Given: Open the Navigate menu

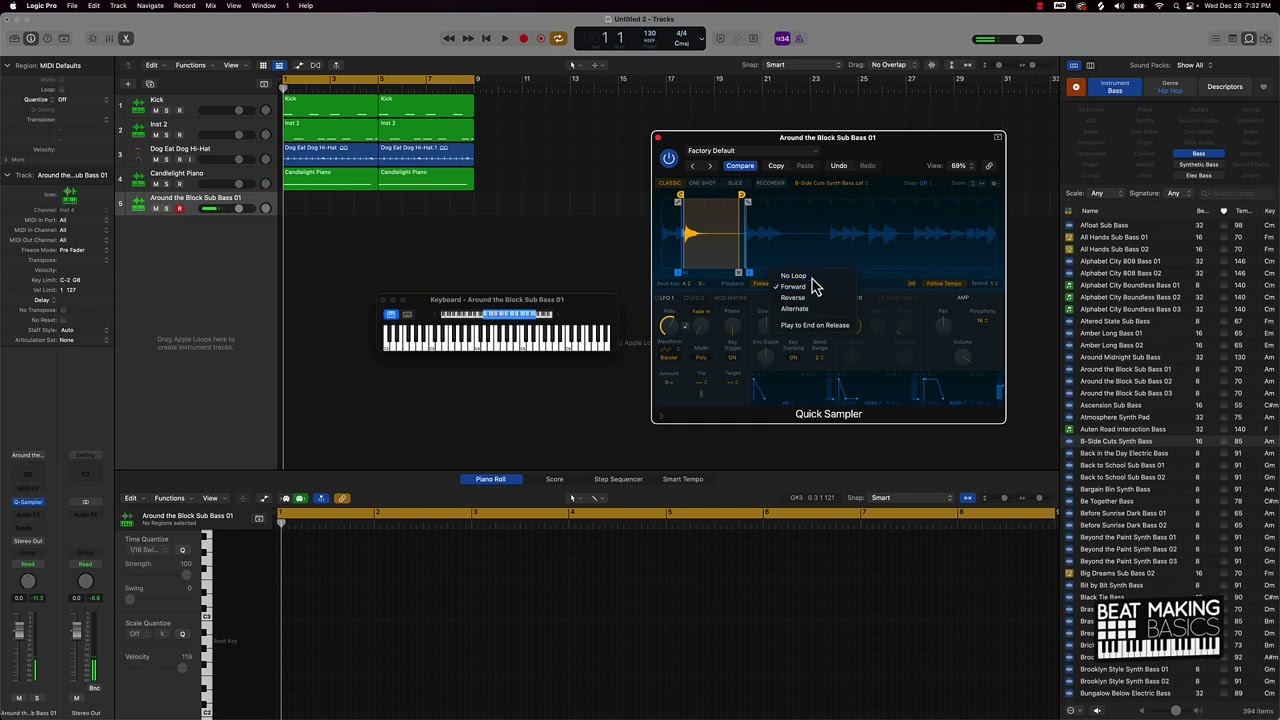Looking at the screenshot, I should pos(150,6).
